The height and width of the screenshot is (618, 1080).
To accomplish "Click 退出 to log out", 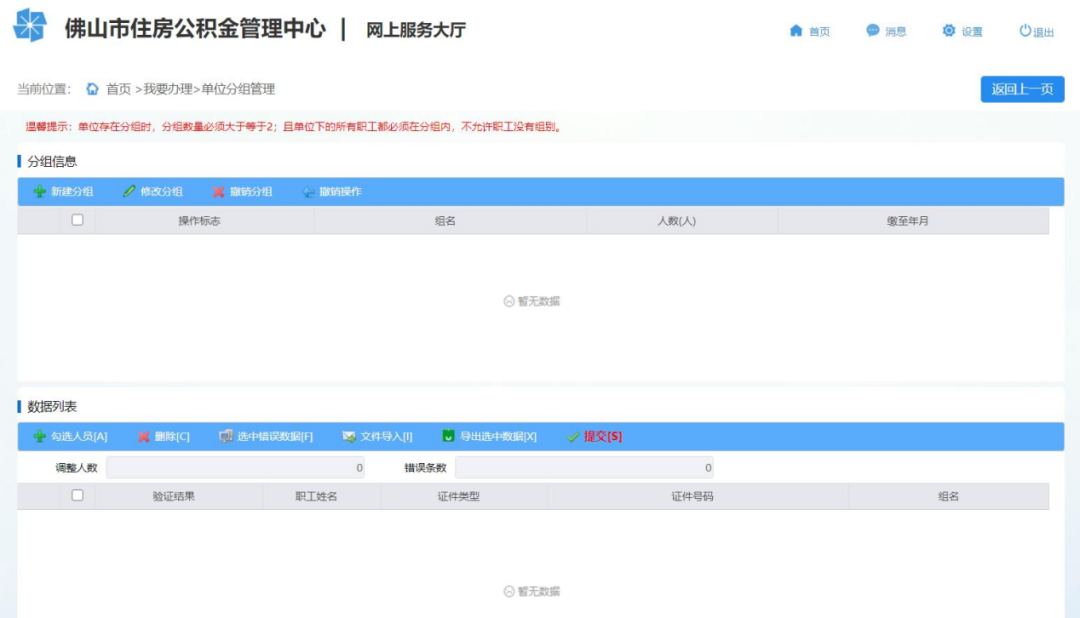I will (x=1037, y=31).
